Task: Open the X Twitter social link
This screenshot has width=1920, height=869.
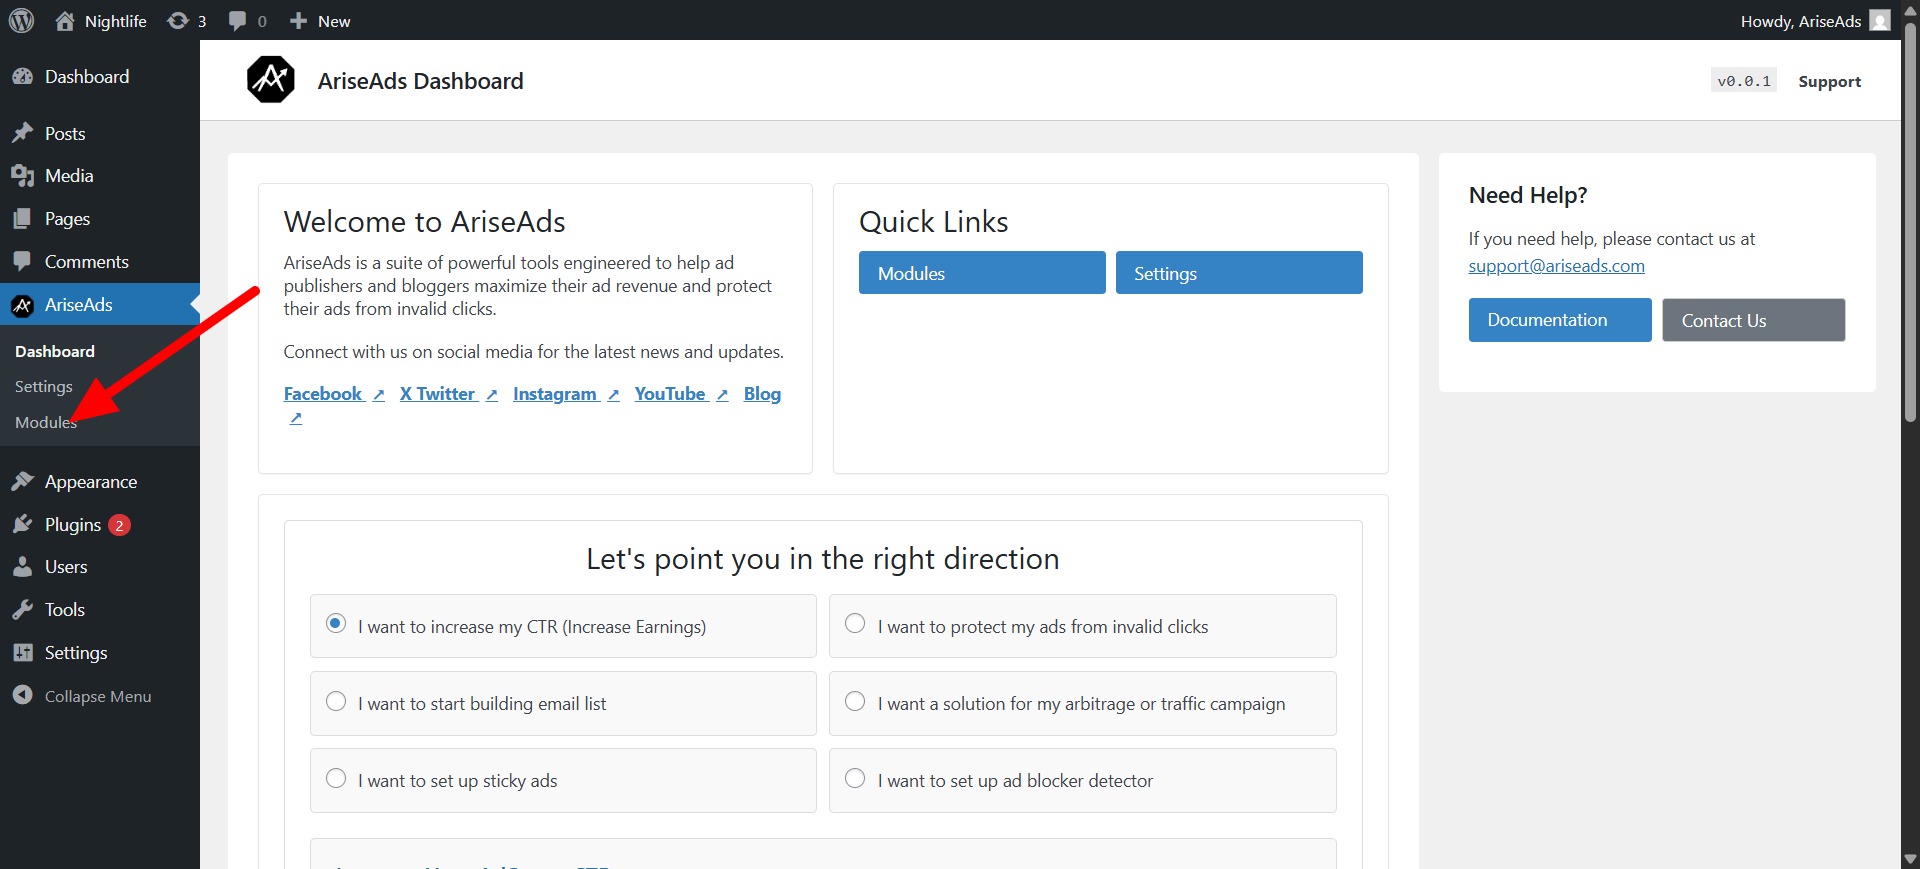Action: [x=437, y=394]
